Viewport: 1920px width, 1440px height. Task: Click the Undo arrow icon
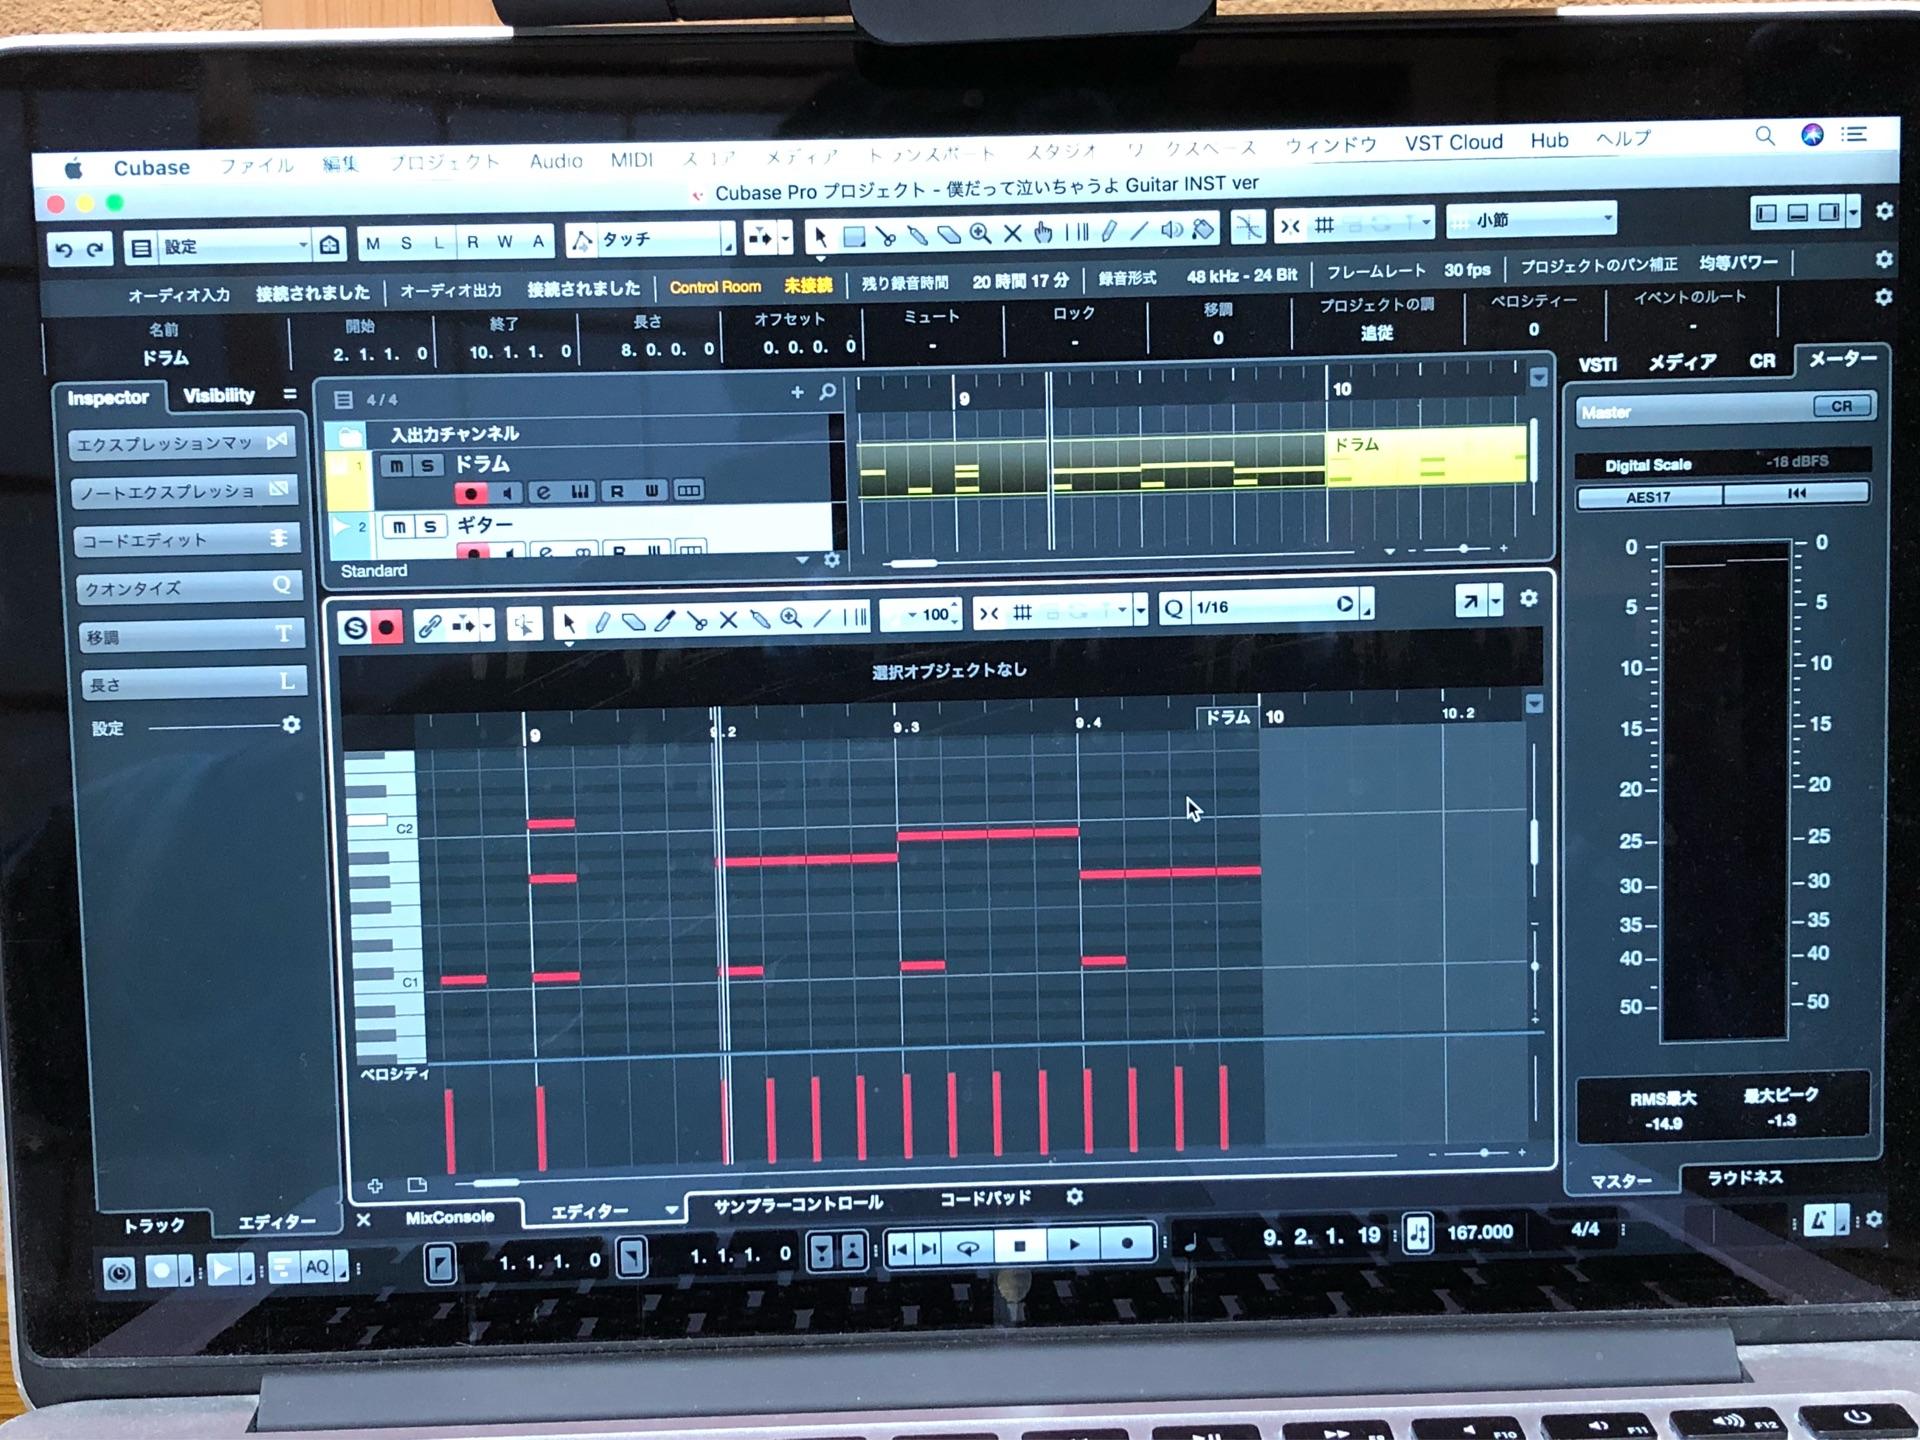point(64,249)
